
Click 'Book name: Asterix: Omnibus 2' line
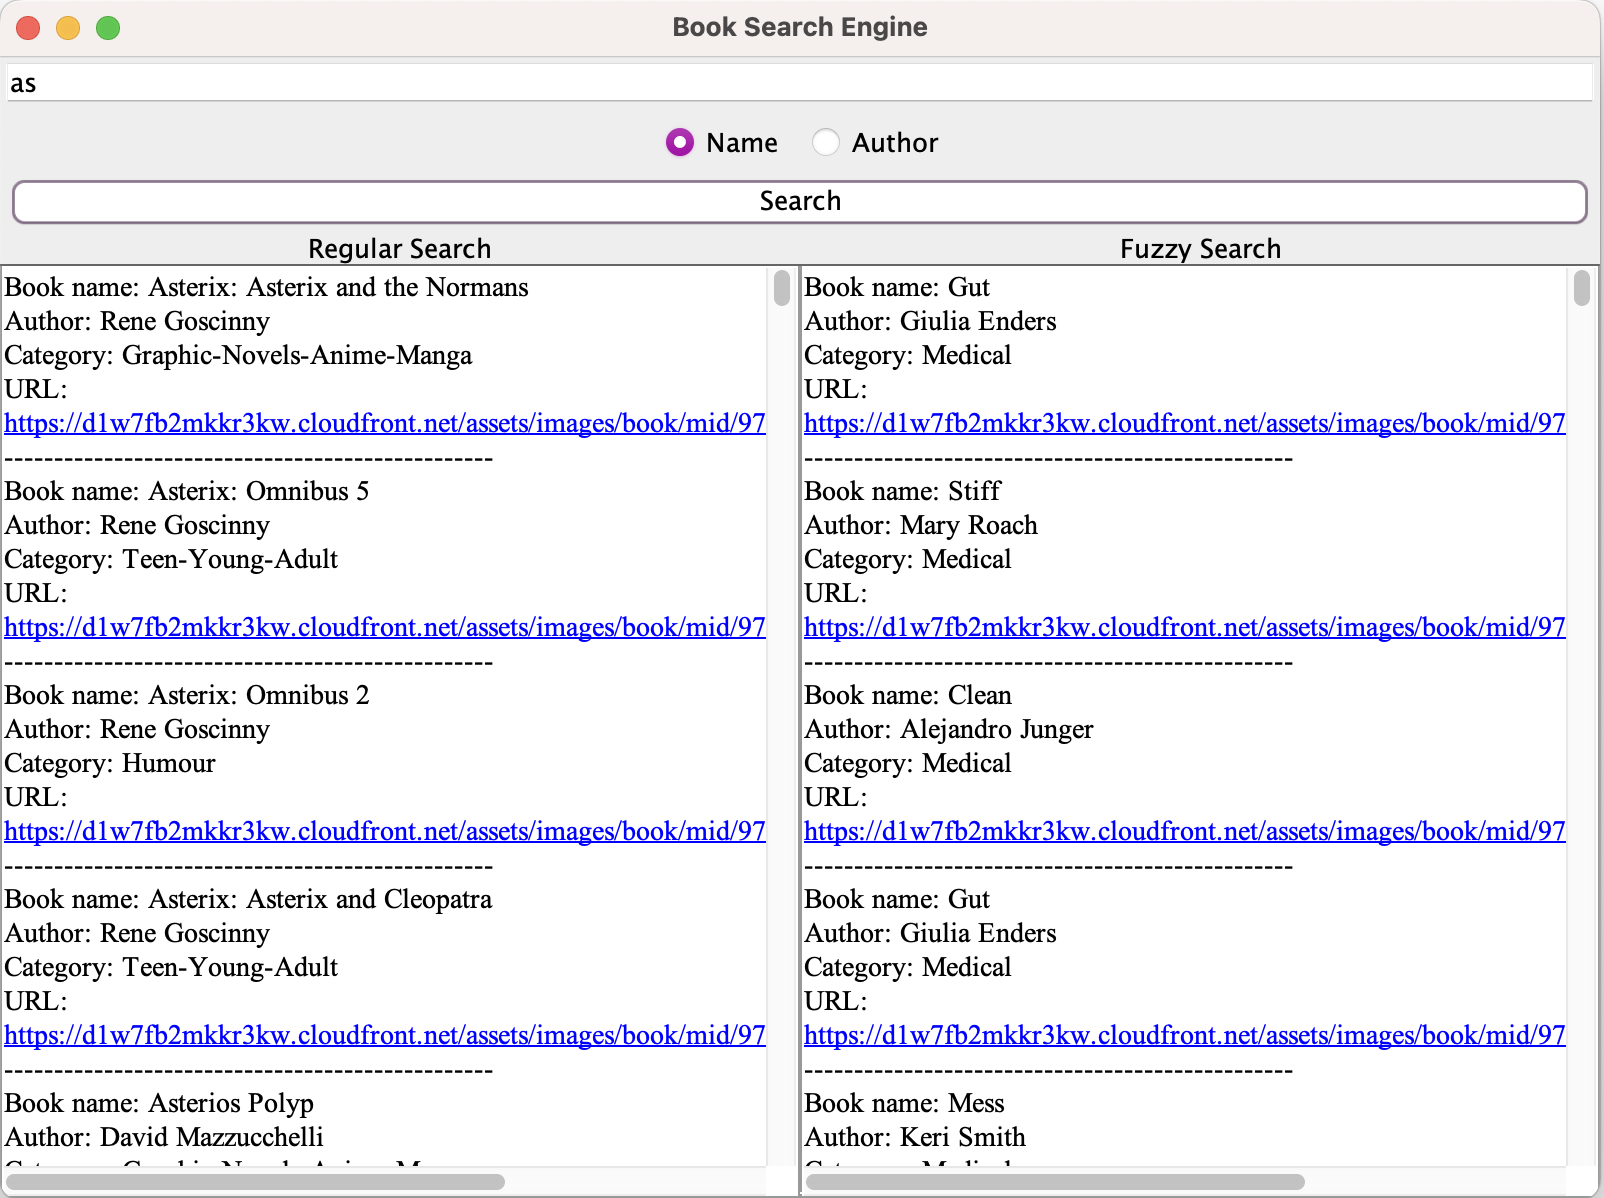coord(187,695)
